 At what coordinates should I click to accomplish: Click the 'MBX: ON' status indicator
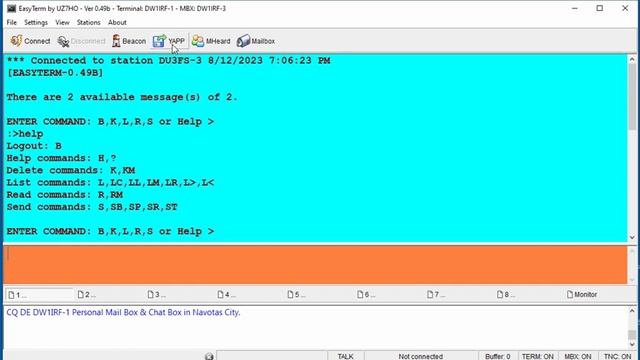point(578,356)
